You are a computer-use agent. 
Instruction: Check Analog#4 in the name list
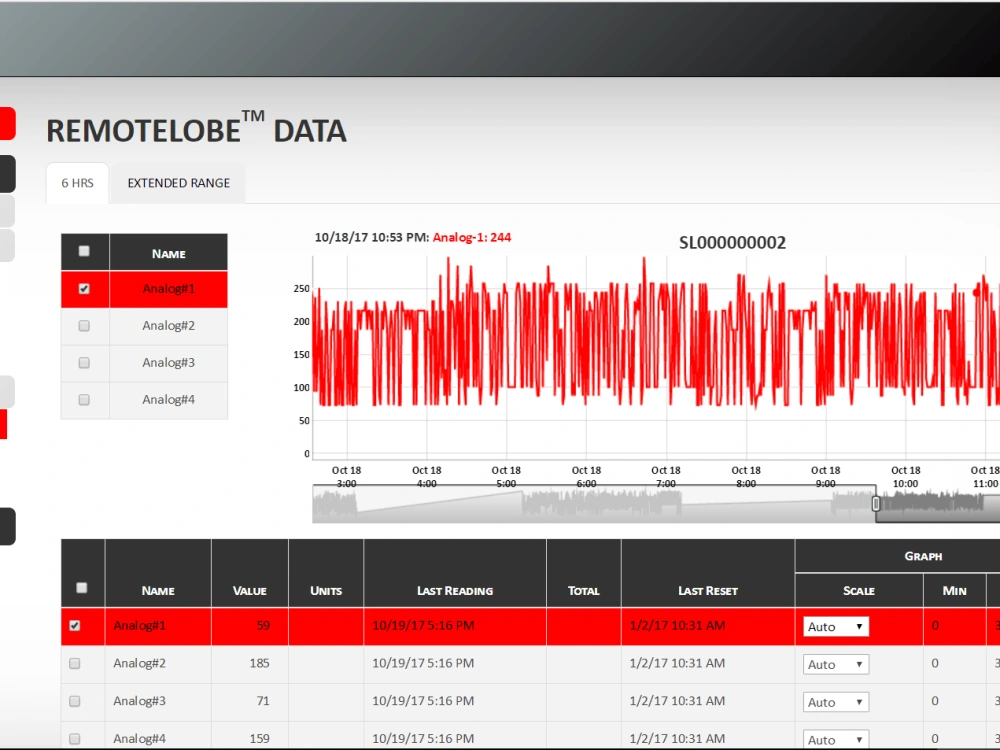tap(84, 400)
